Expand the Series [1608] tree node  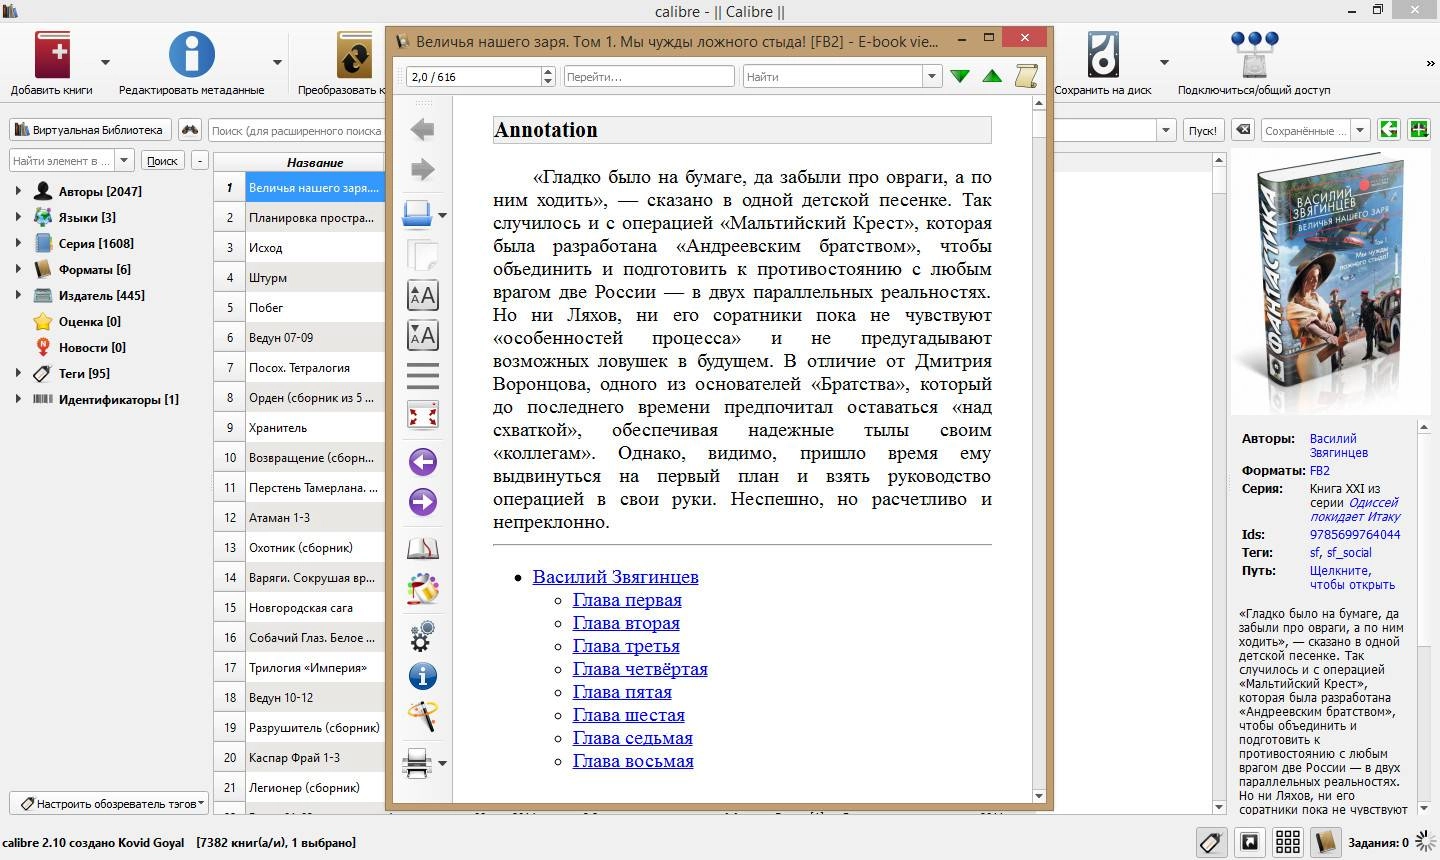coord(18,243)
